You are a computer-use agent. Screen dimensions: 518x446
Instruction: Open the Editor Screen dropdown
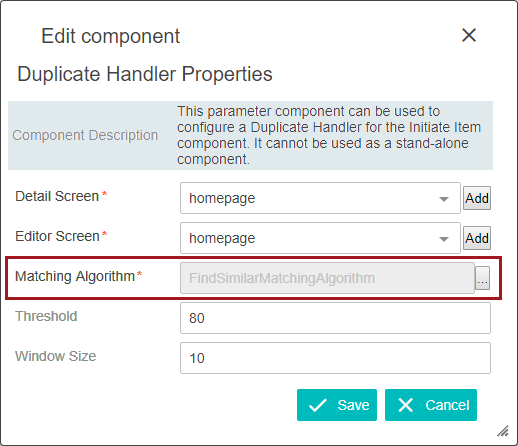(x=320, y=238)
